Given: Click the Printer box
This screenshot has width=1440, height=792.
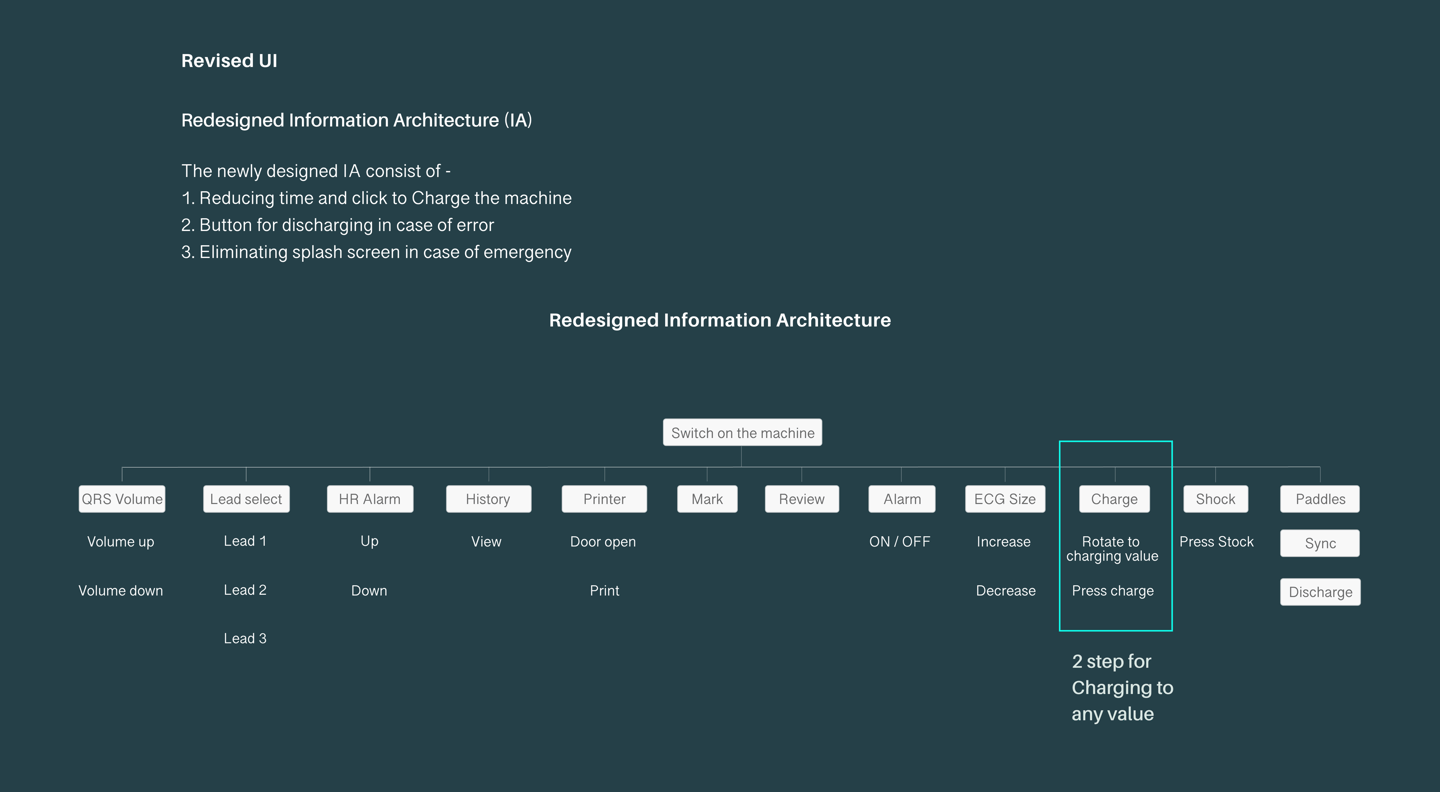Looking at the screenshot, I should [x=604, y=499].
